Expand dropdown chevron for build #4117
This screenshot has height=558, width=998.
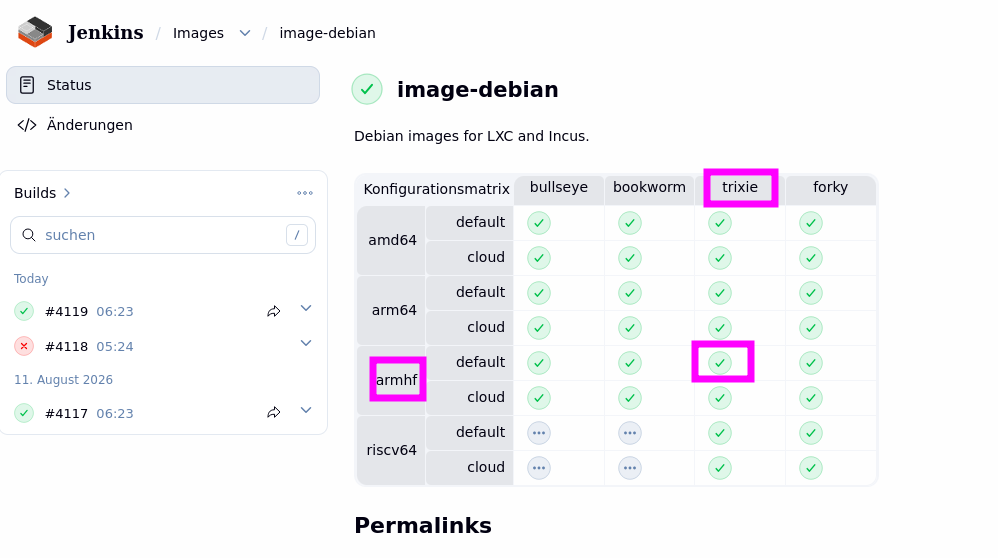coord(306,410)
